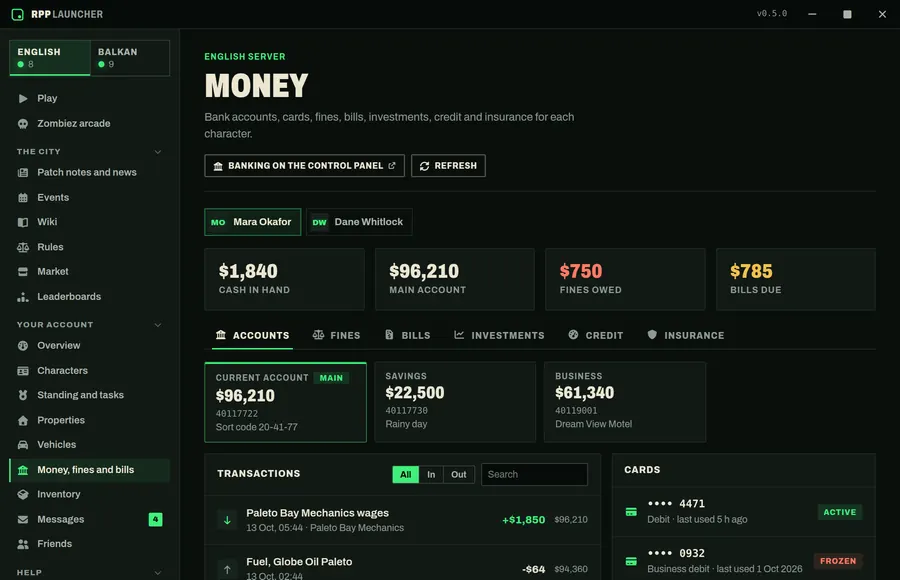This screenshot has width=900, height=580.
Task: Open Banking on the Control Panel
Action: (304, 166)
